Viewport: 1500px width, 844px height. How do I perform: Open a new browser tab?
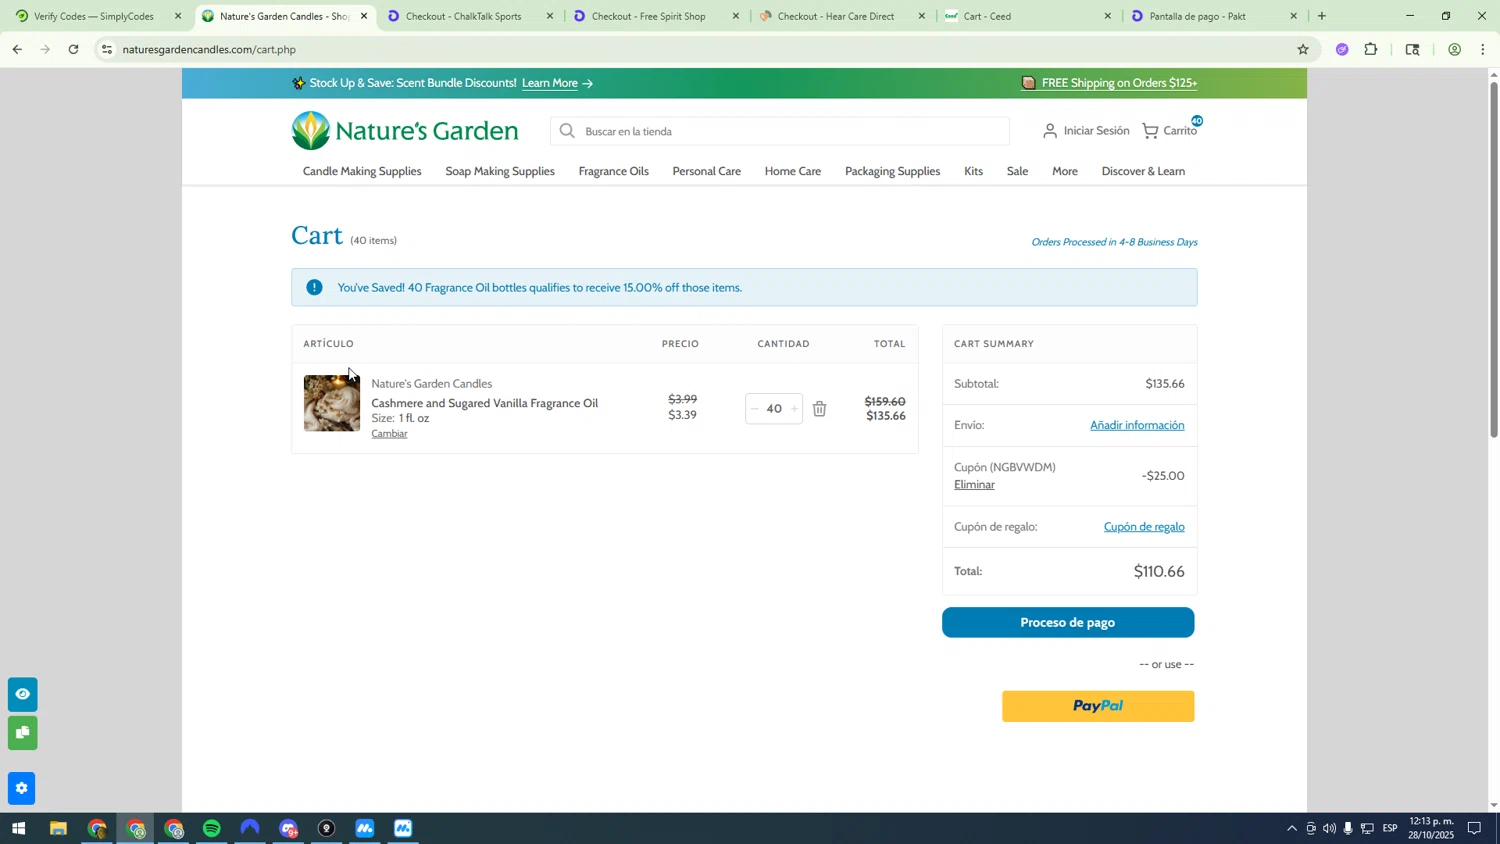click(x=1322, y=16)
